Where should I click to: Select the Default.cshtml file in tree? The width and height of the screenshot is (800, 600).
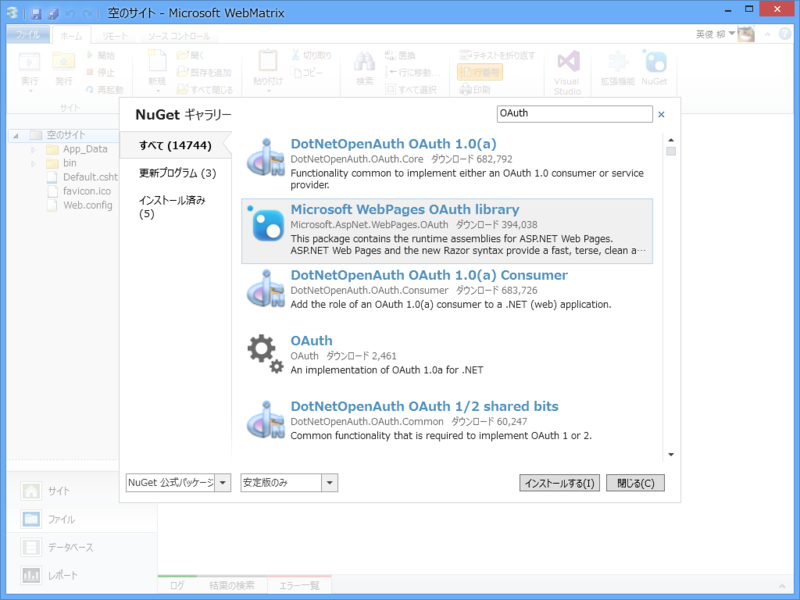[x=82, y=177]
